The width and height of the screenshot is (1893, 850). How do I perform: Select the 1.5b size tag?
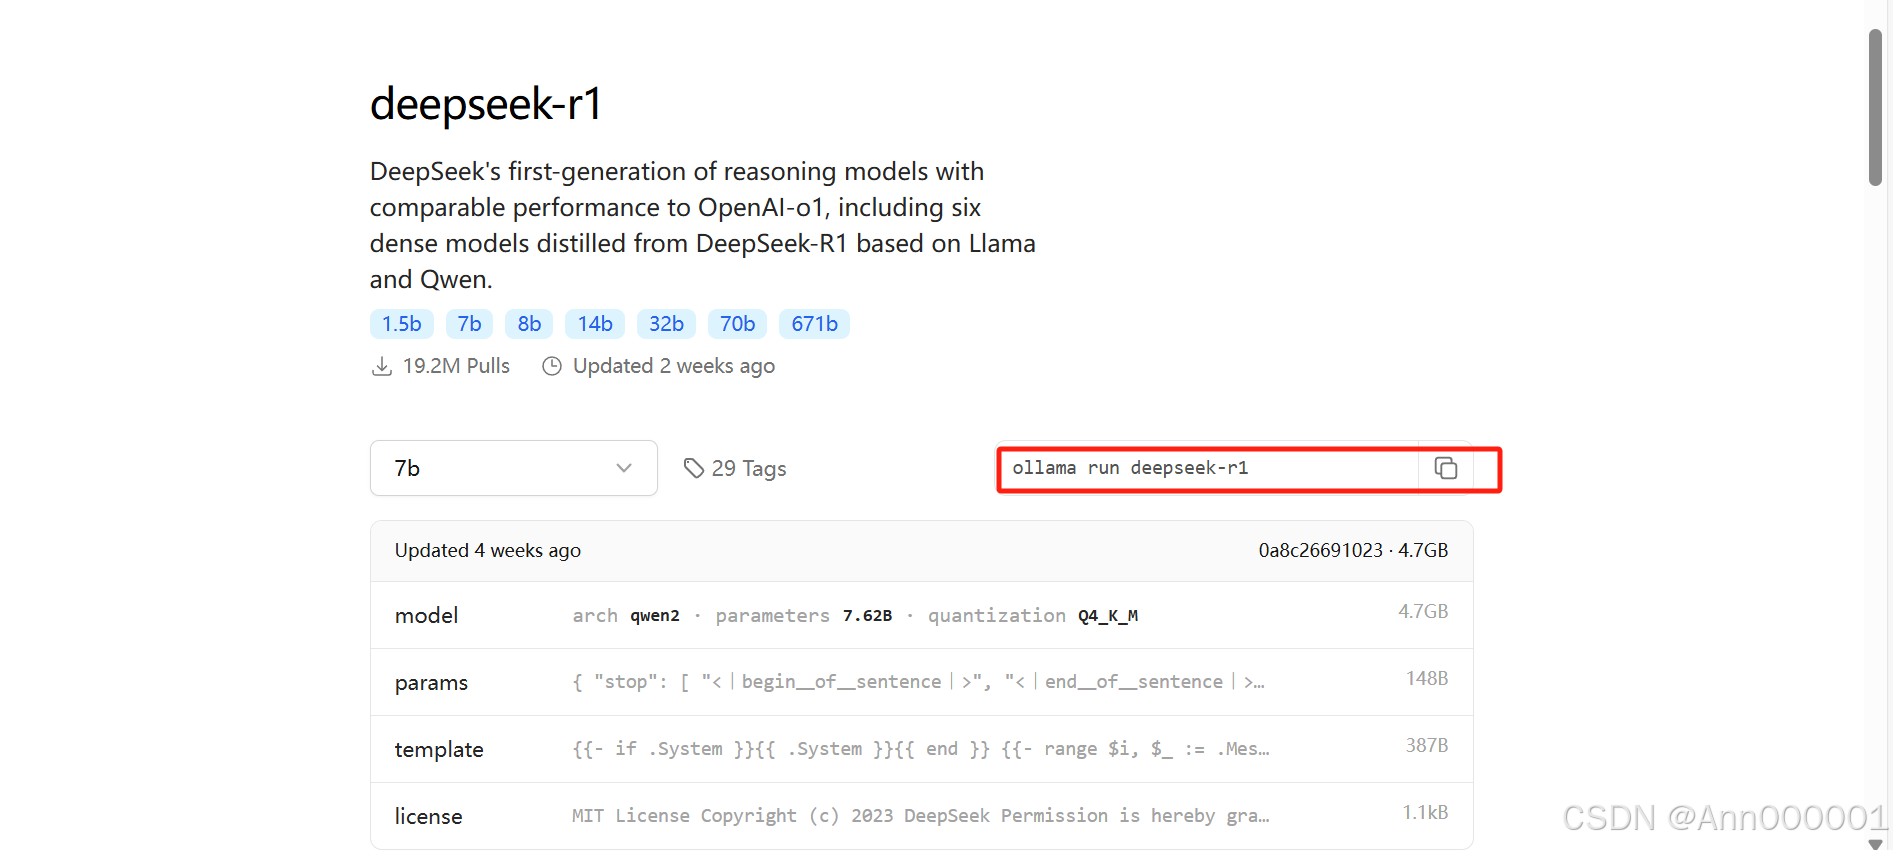pyautogui.click(x=401, y=324)
